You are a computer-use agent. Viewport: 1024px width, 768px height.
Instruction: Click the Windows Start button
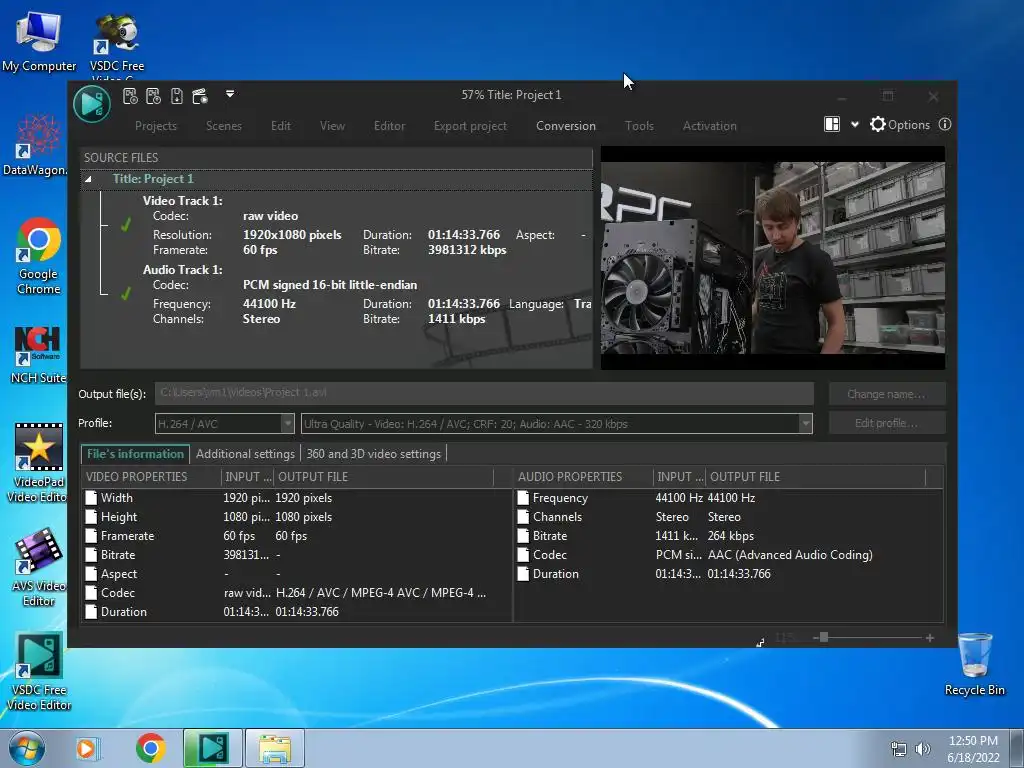click(26, 748)
